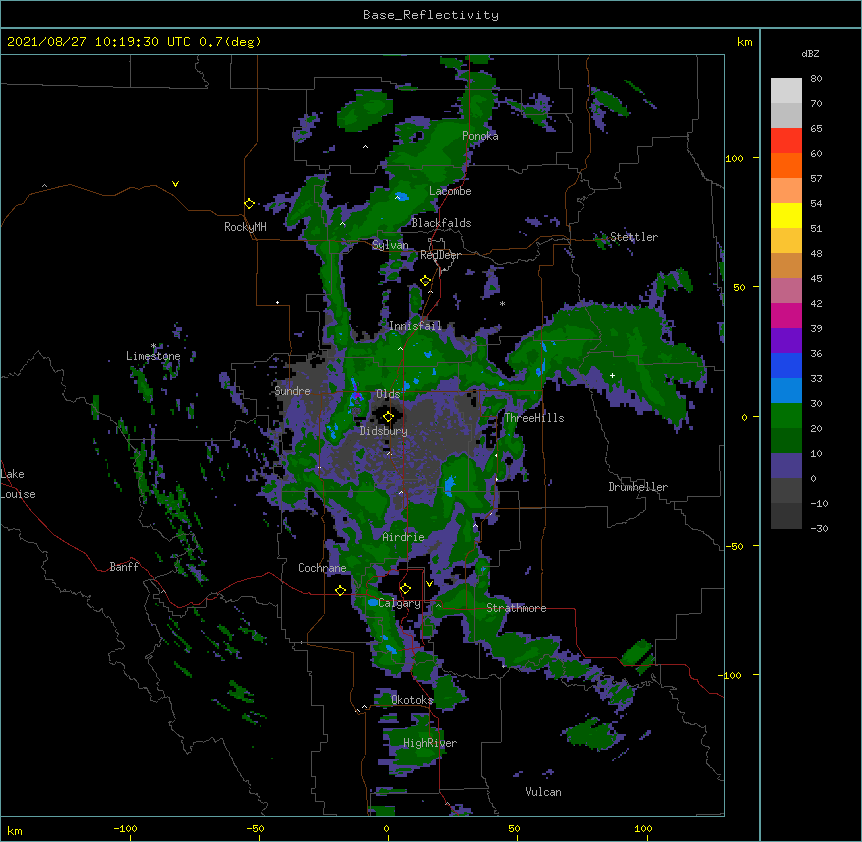This screenshot has height=842, width=862.
Task: Select the red 60-65 dBZ legend swatch
Action: tap(786, 141)
